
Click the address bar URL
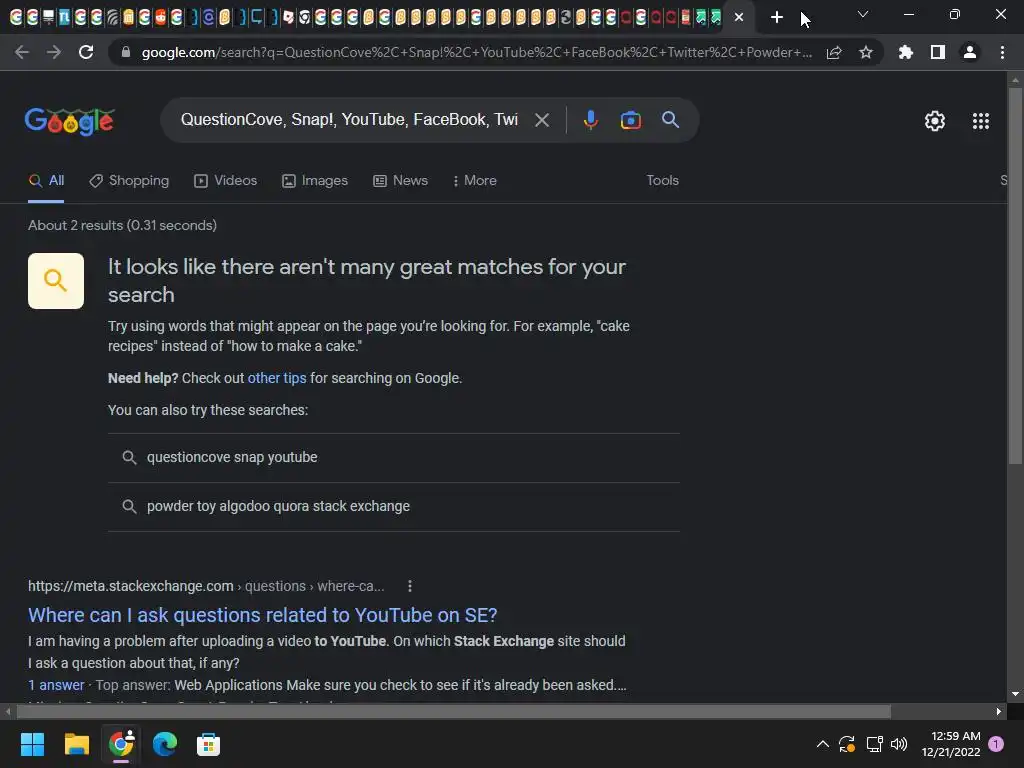(477, 52)
